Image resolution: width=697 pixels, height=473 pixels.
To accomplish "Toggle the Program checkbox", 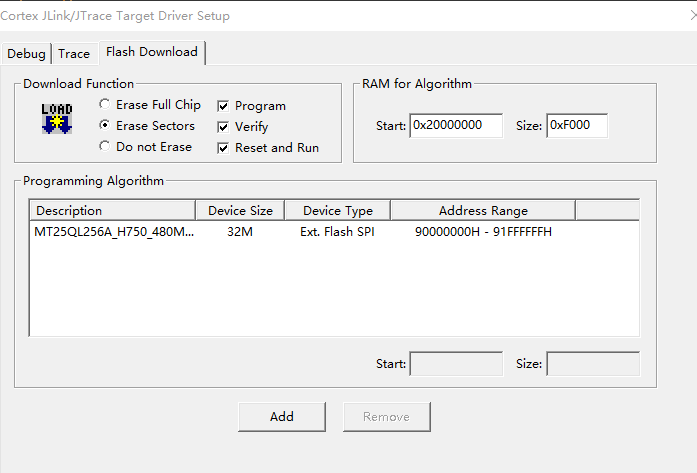I will (x=223, y=106).
